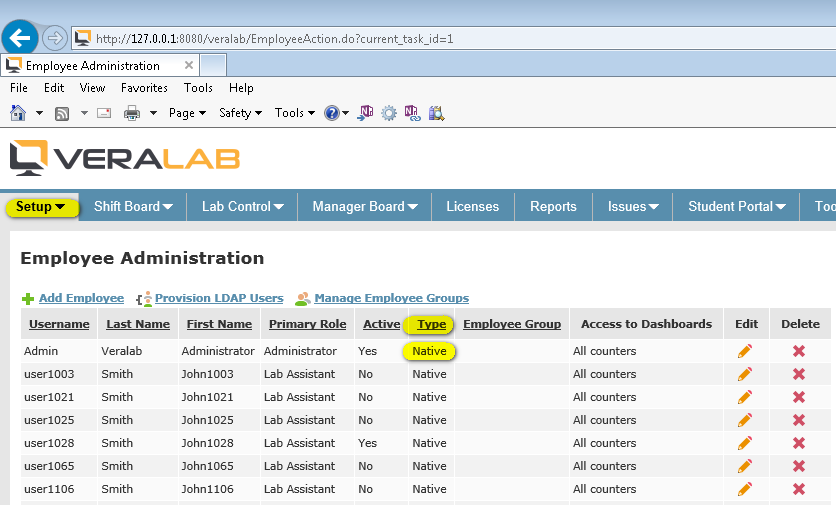Click the Add Employee link
The image size is (836, 505).
[x=81, y=298]
